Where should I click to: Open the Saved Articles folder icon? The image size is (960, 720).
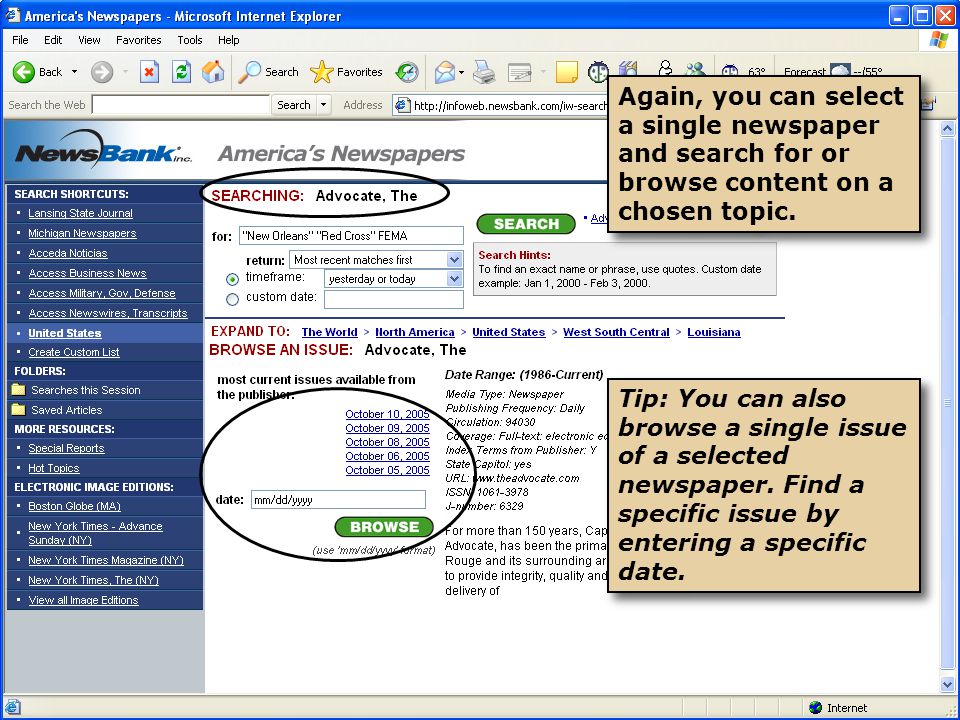pyautogui.click(x=18, y=410)
